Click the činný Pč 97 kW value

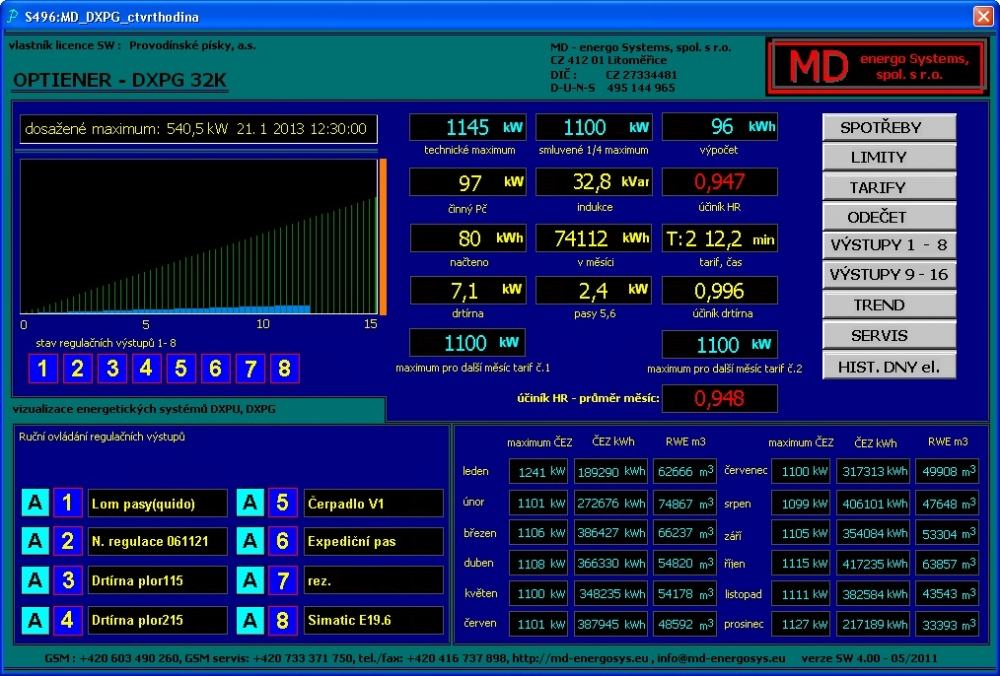(x=467, y=182)
